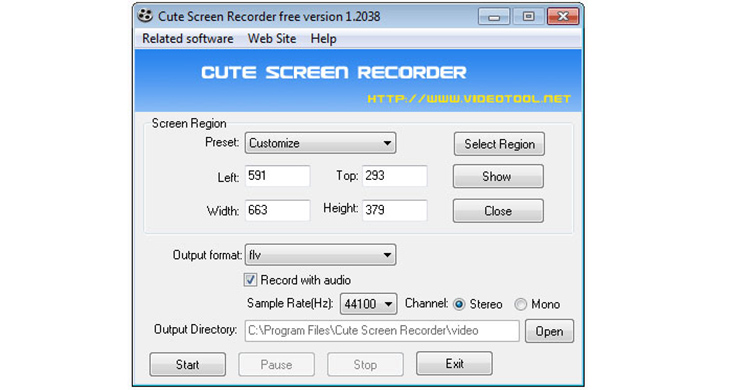Click the Start recording button
This screenshot has width=730, height=390.
pos(188,364)
